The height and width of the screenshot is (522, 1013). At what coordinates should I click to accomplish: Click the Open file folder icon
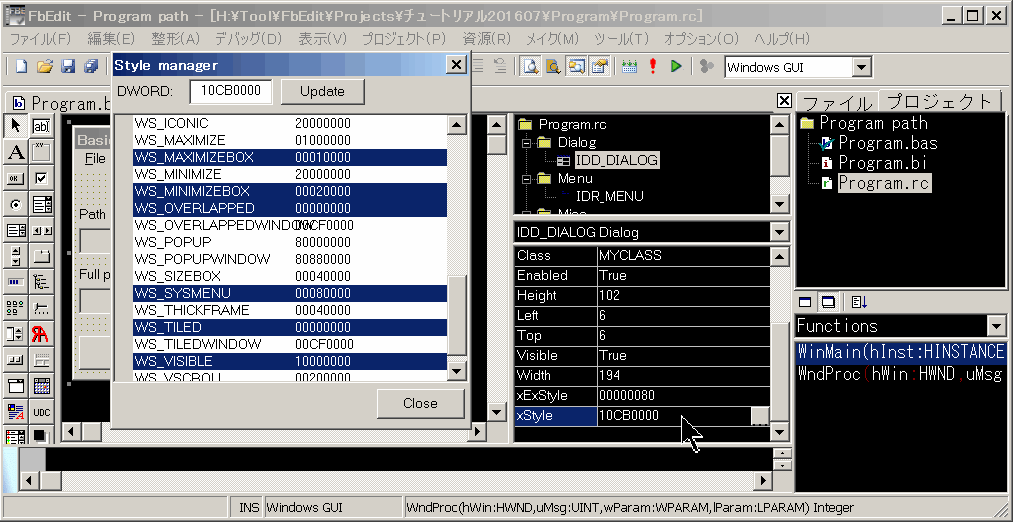point(45,67)
